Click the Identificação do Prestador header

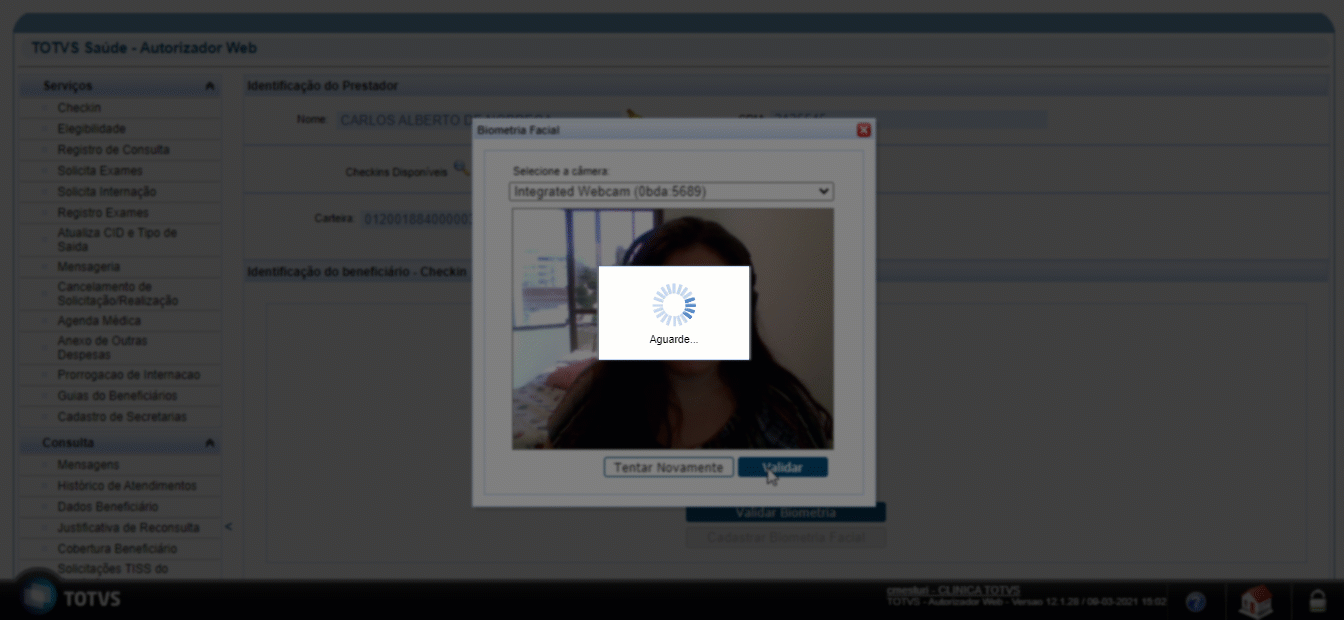coord(322,87)
